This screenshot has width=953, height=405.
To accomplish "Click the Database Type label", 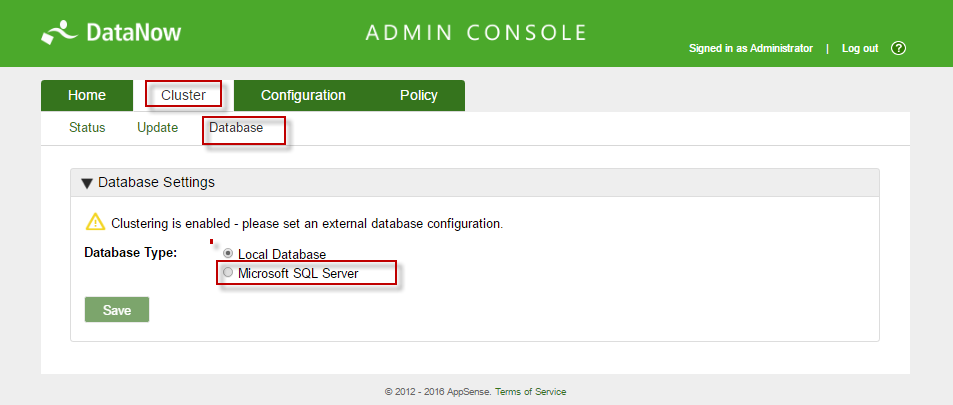I will pyautogui.click(x=131, y=252).
